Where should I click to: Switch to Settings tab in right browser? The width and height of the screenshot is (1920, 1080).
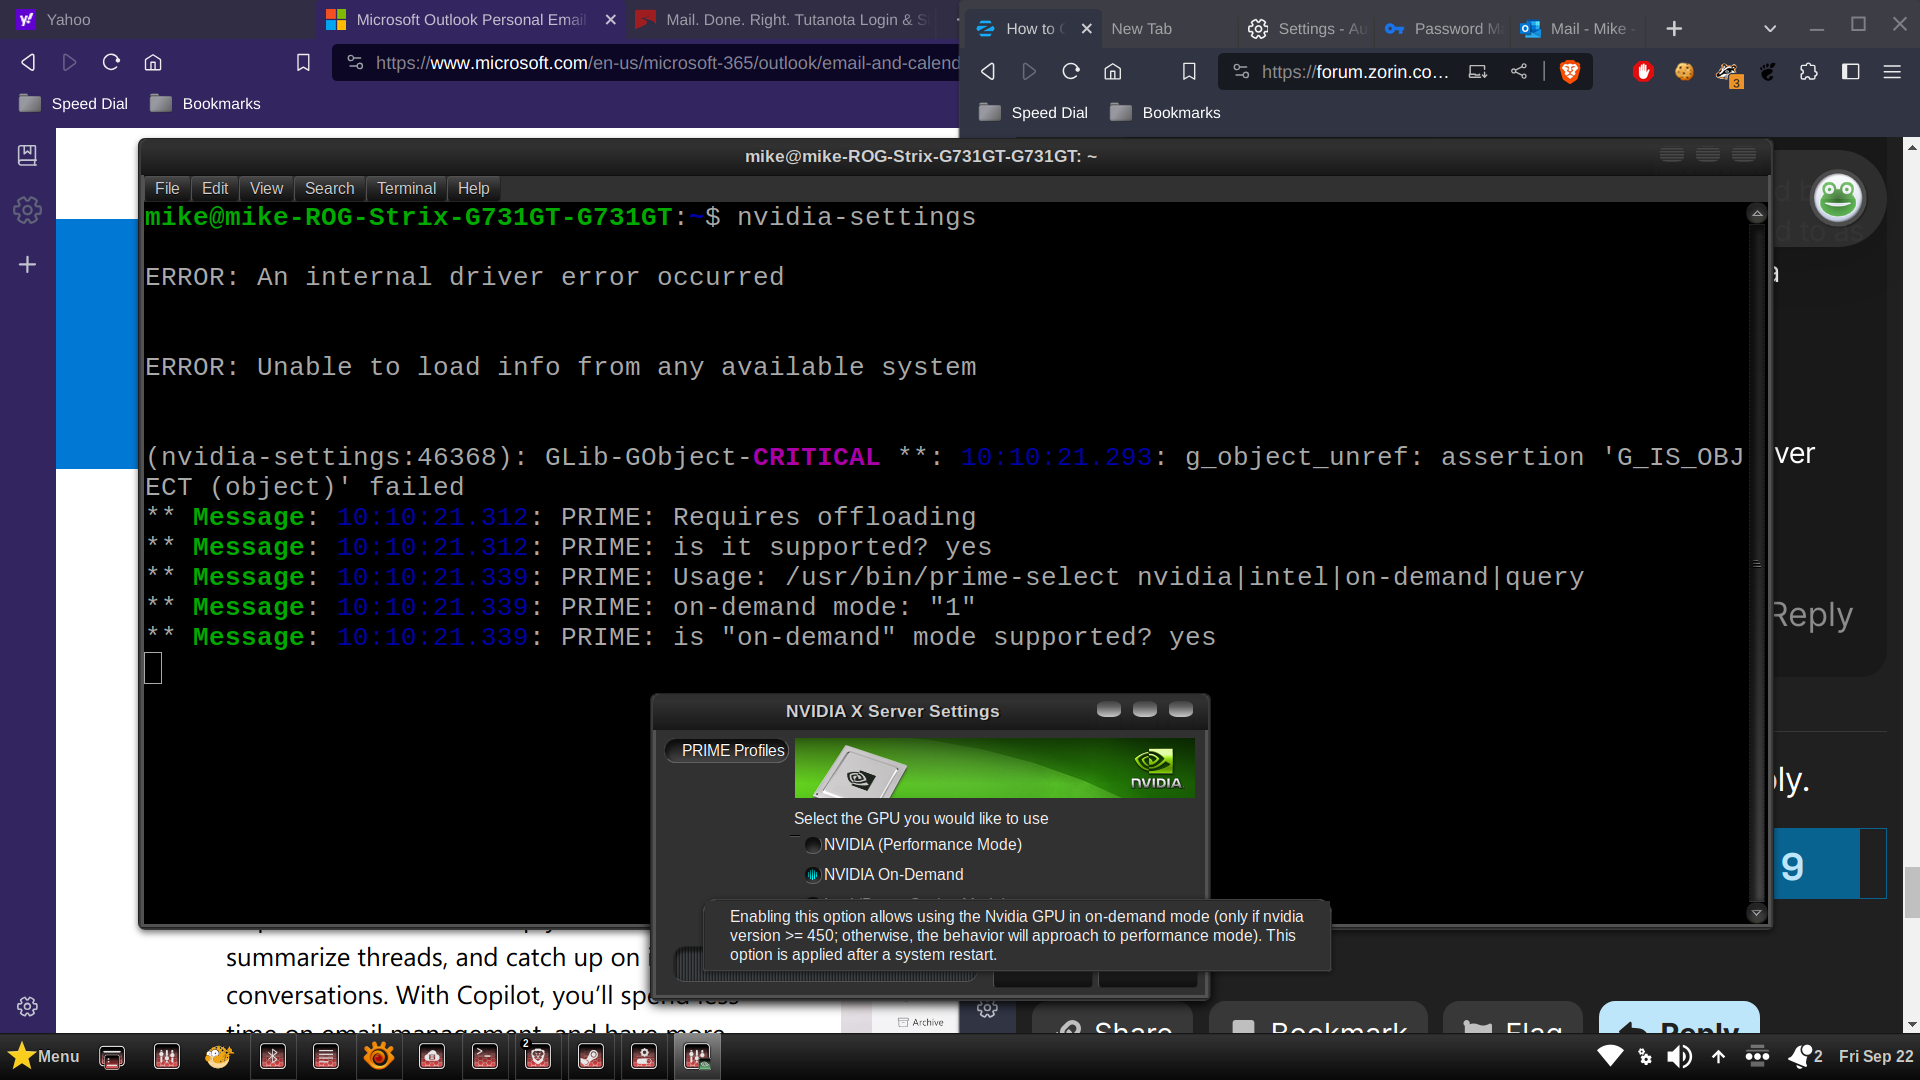(1306, 29)
